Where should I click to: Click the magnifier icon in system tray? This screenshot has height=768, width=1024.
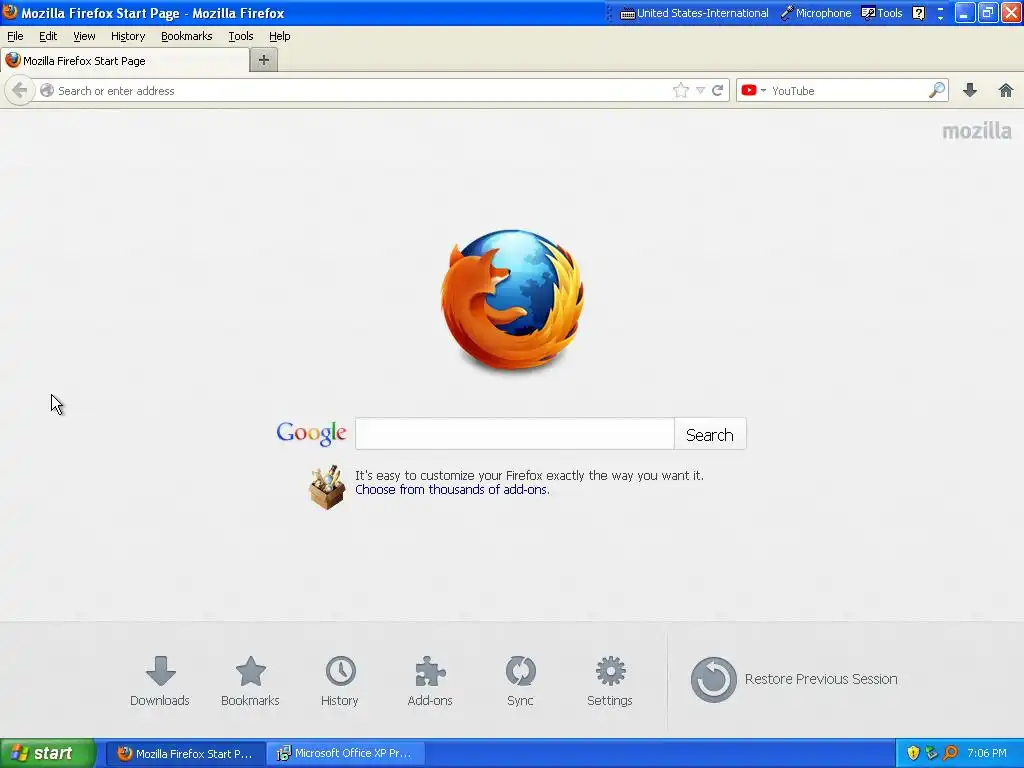click(x=950, y=753)
